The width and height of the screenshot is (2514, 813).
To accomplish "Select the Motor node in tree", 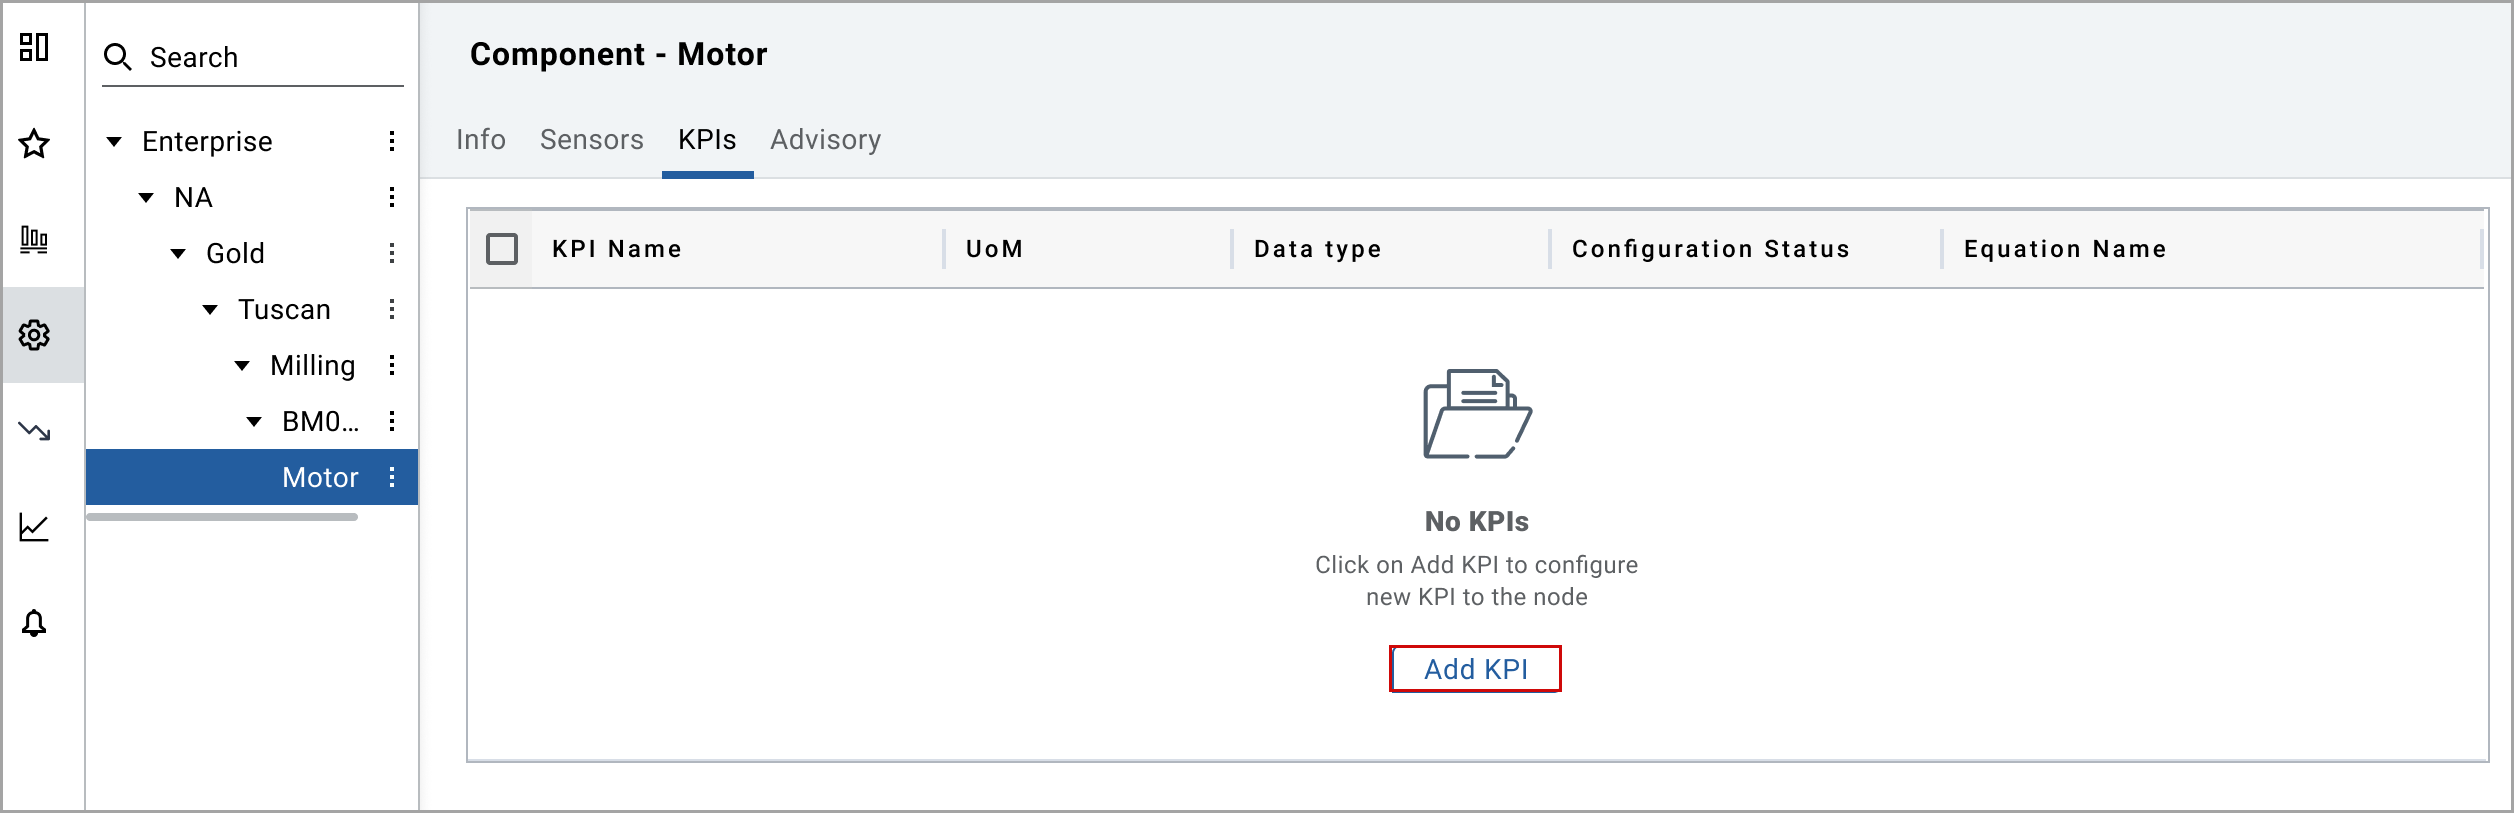I will click(x=319, y=478).
